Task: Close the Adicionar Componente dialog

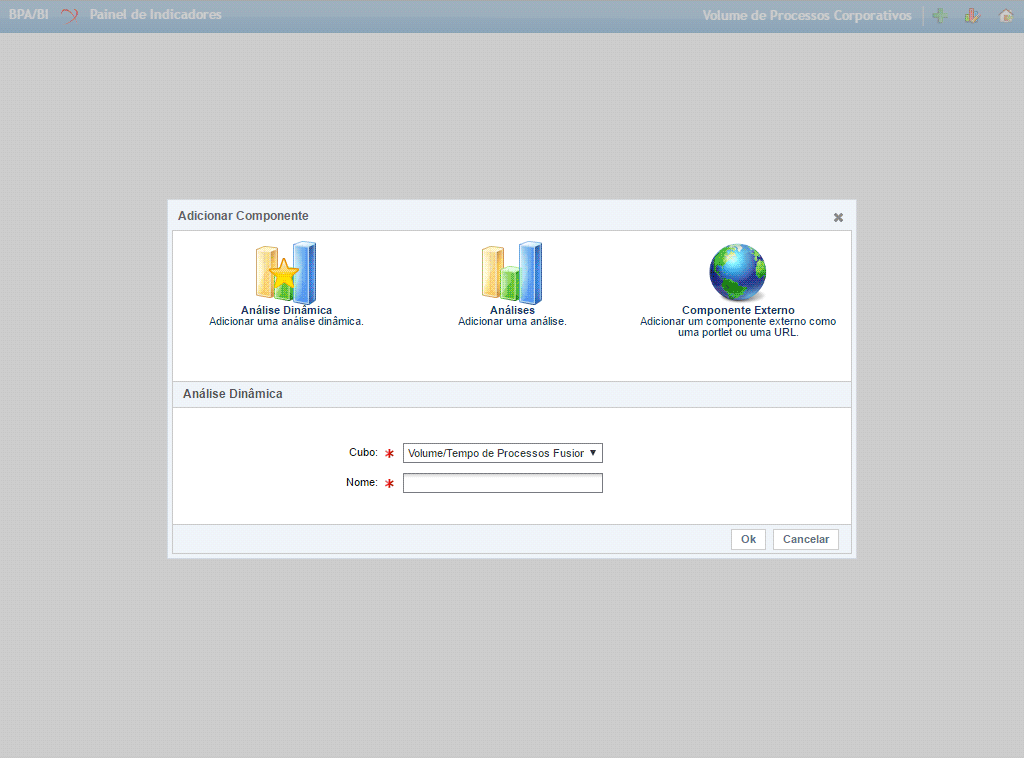Action: (838, 217)
